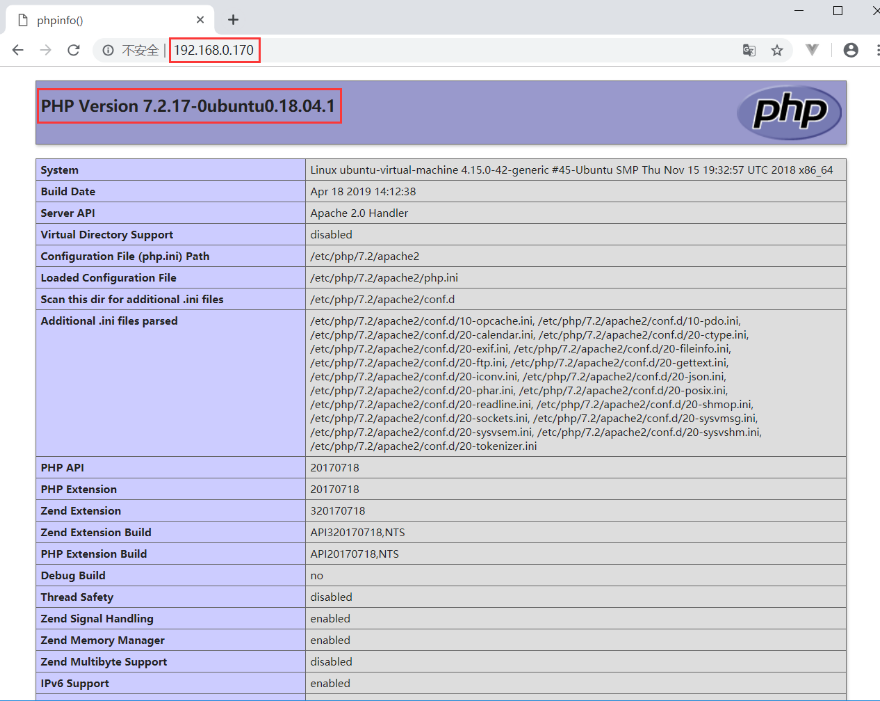The width and height of the screenshot is (880, 701).
Task: Open the user profile avatar
Action: point(851,50)
